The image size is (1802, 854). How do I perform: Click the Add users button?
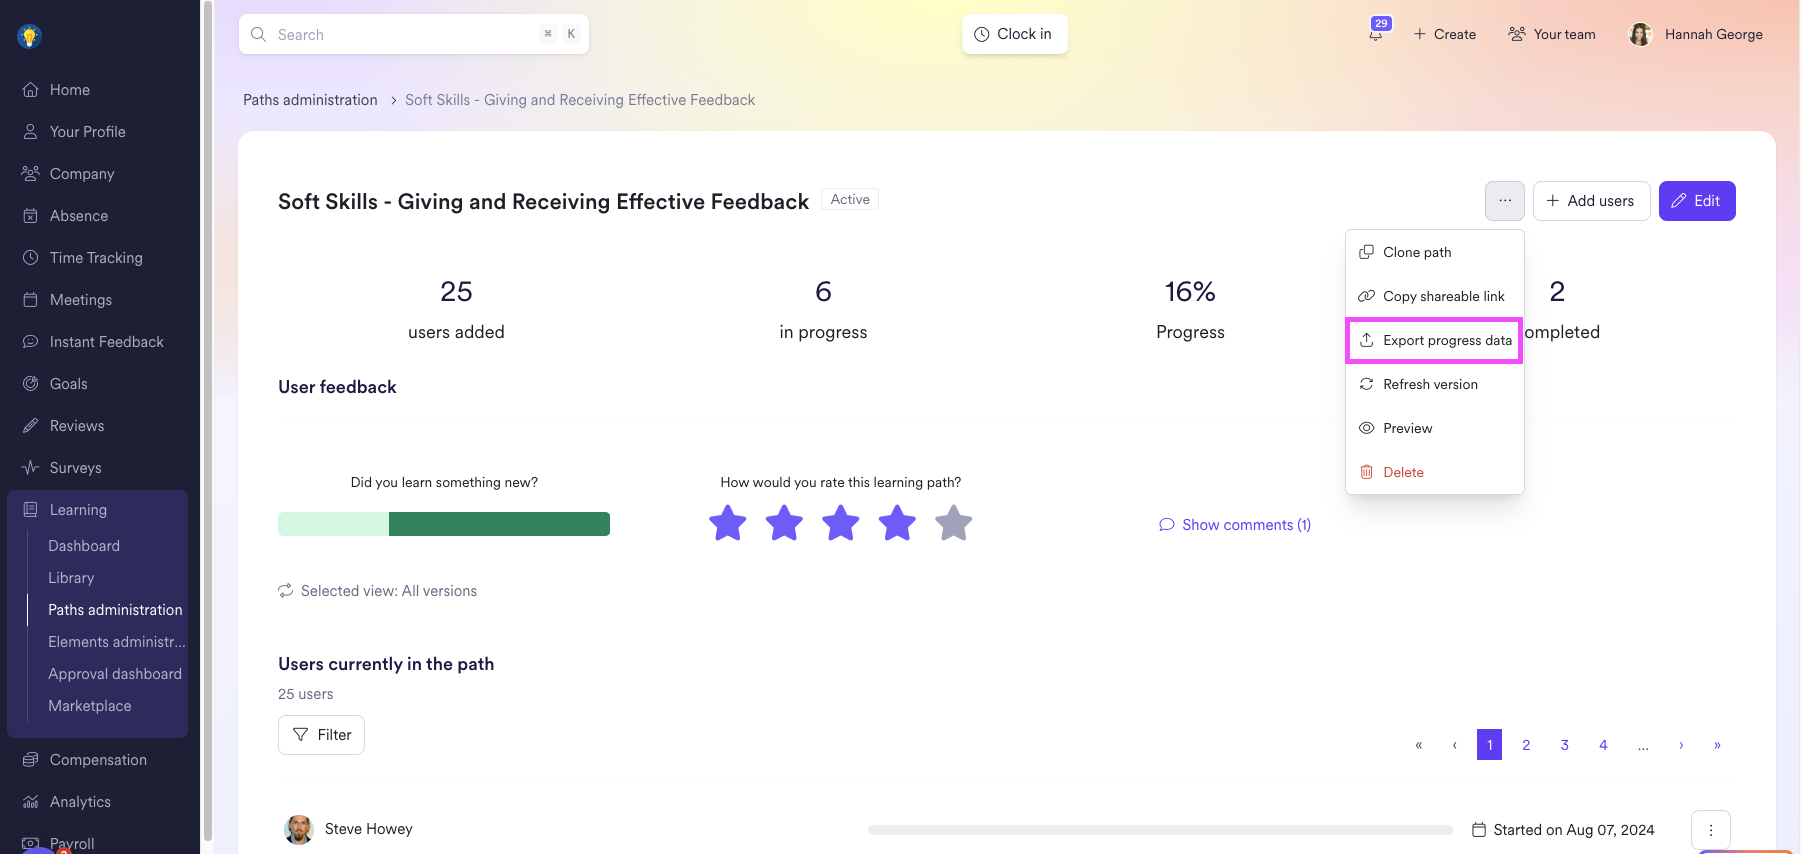point(1590,201)
